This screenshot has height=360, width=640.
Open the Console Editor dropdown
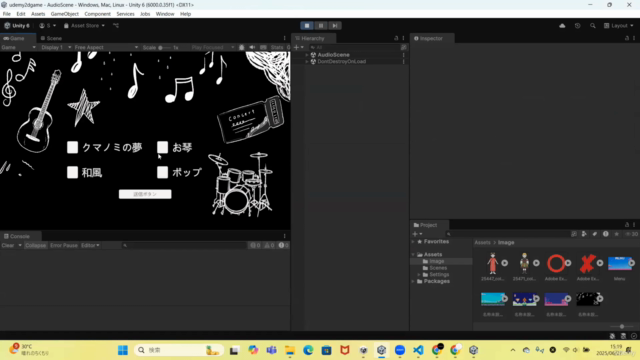pos(90,245)
